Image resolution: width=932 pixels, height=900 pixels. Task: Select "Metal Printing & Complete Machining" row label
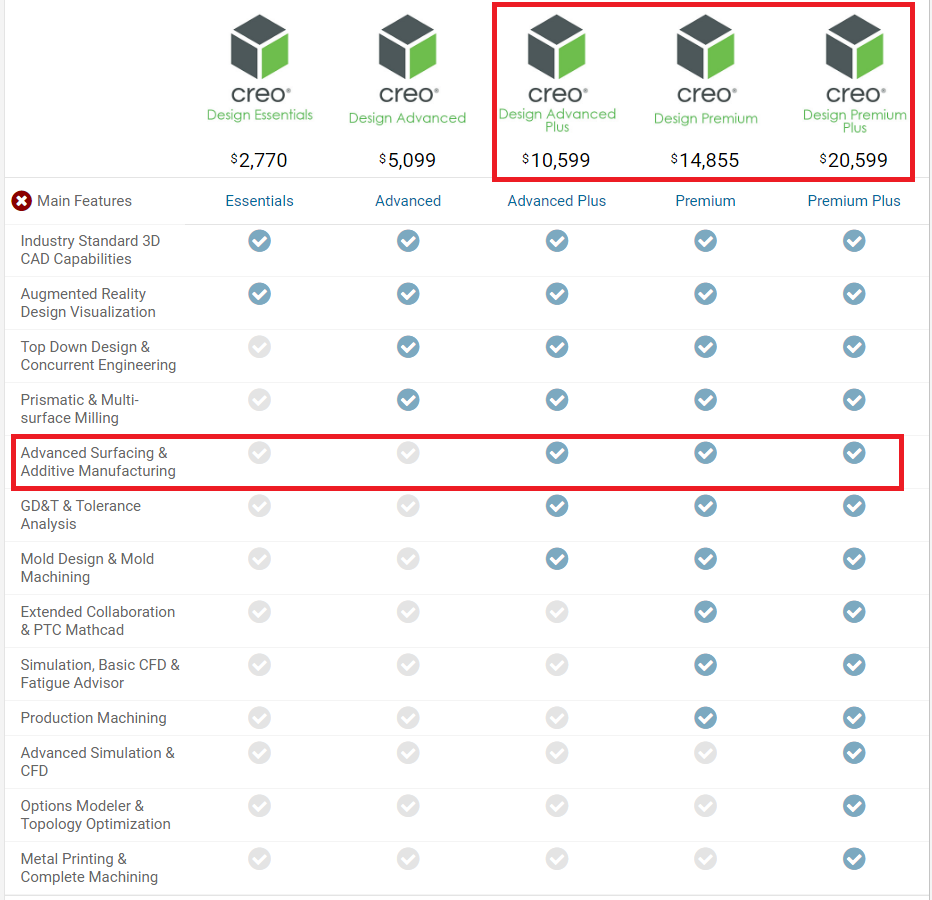[x=89, y=868]
